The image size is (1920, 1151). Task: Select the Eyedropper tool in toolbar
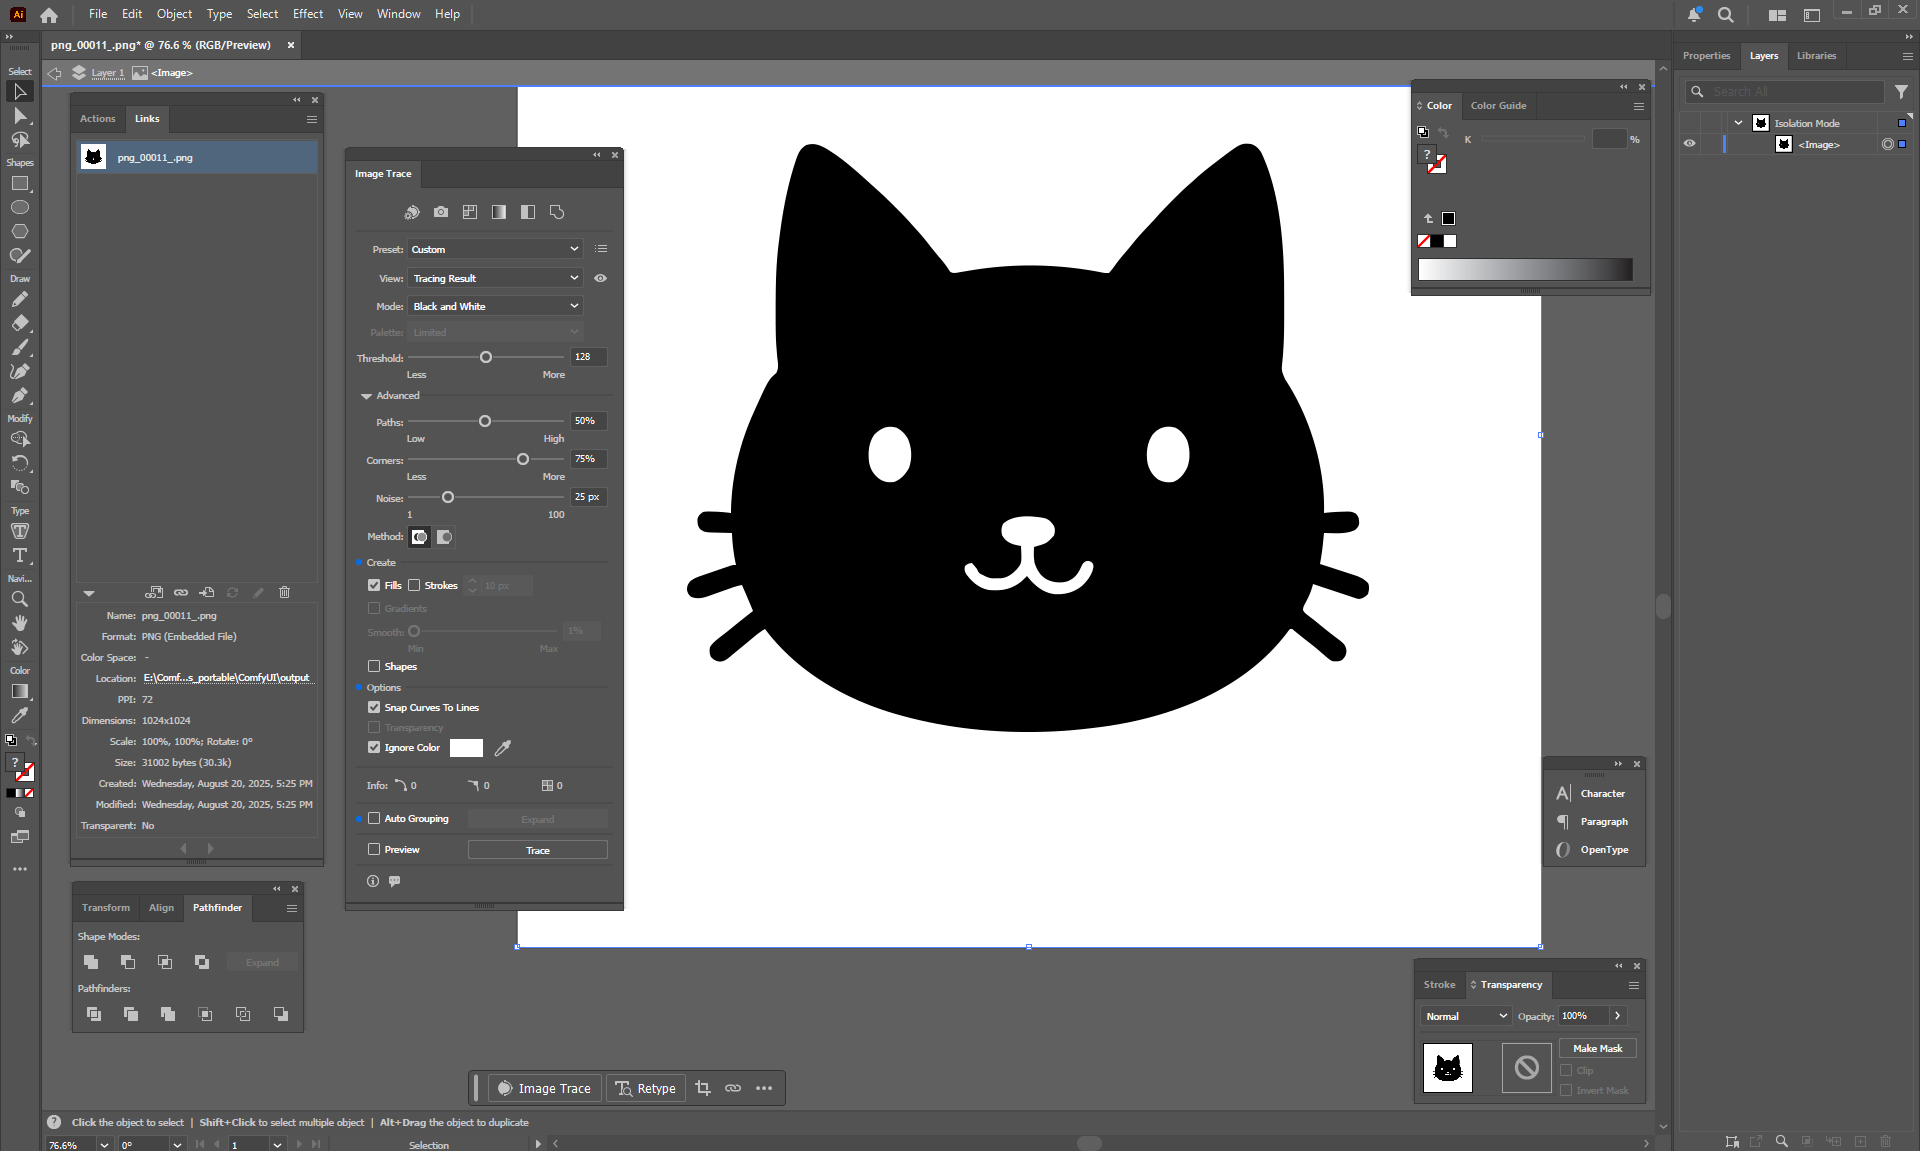point(19,715)
